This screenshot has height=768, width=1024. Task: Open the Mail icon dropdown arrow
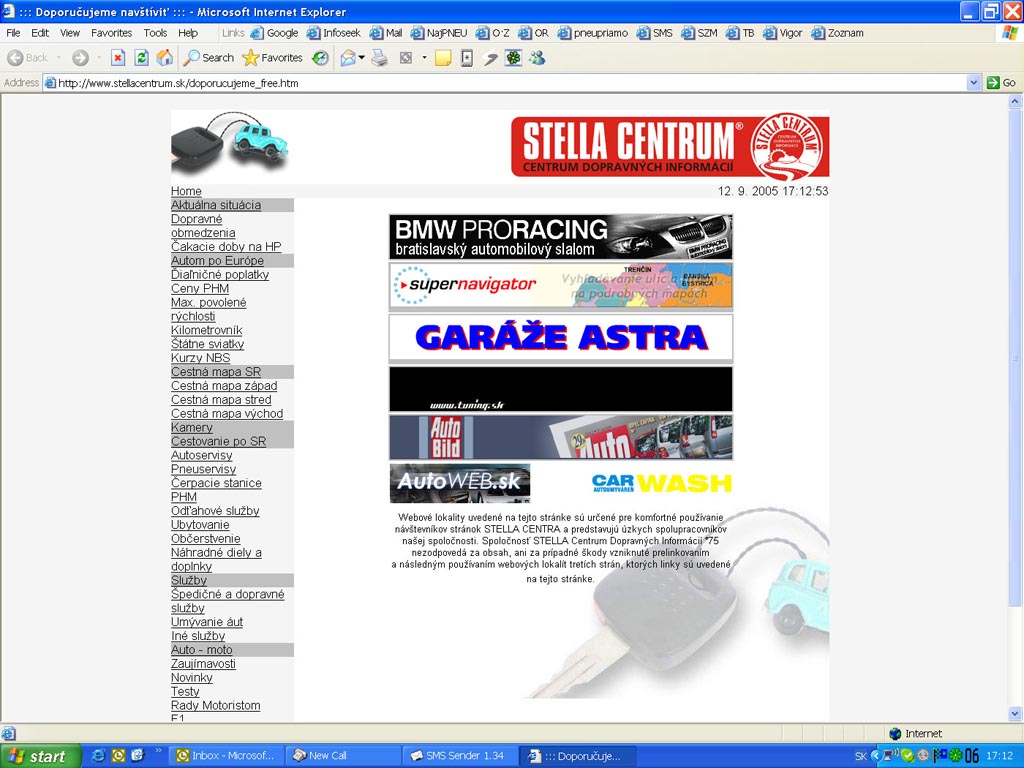tap(362, 58)
